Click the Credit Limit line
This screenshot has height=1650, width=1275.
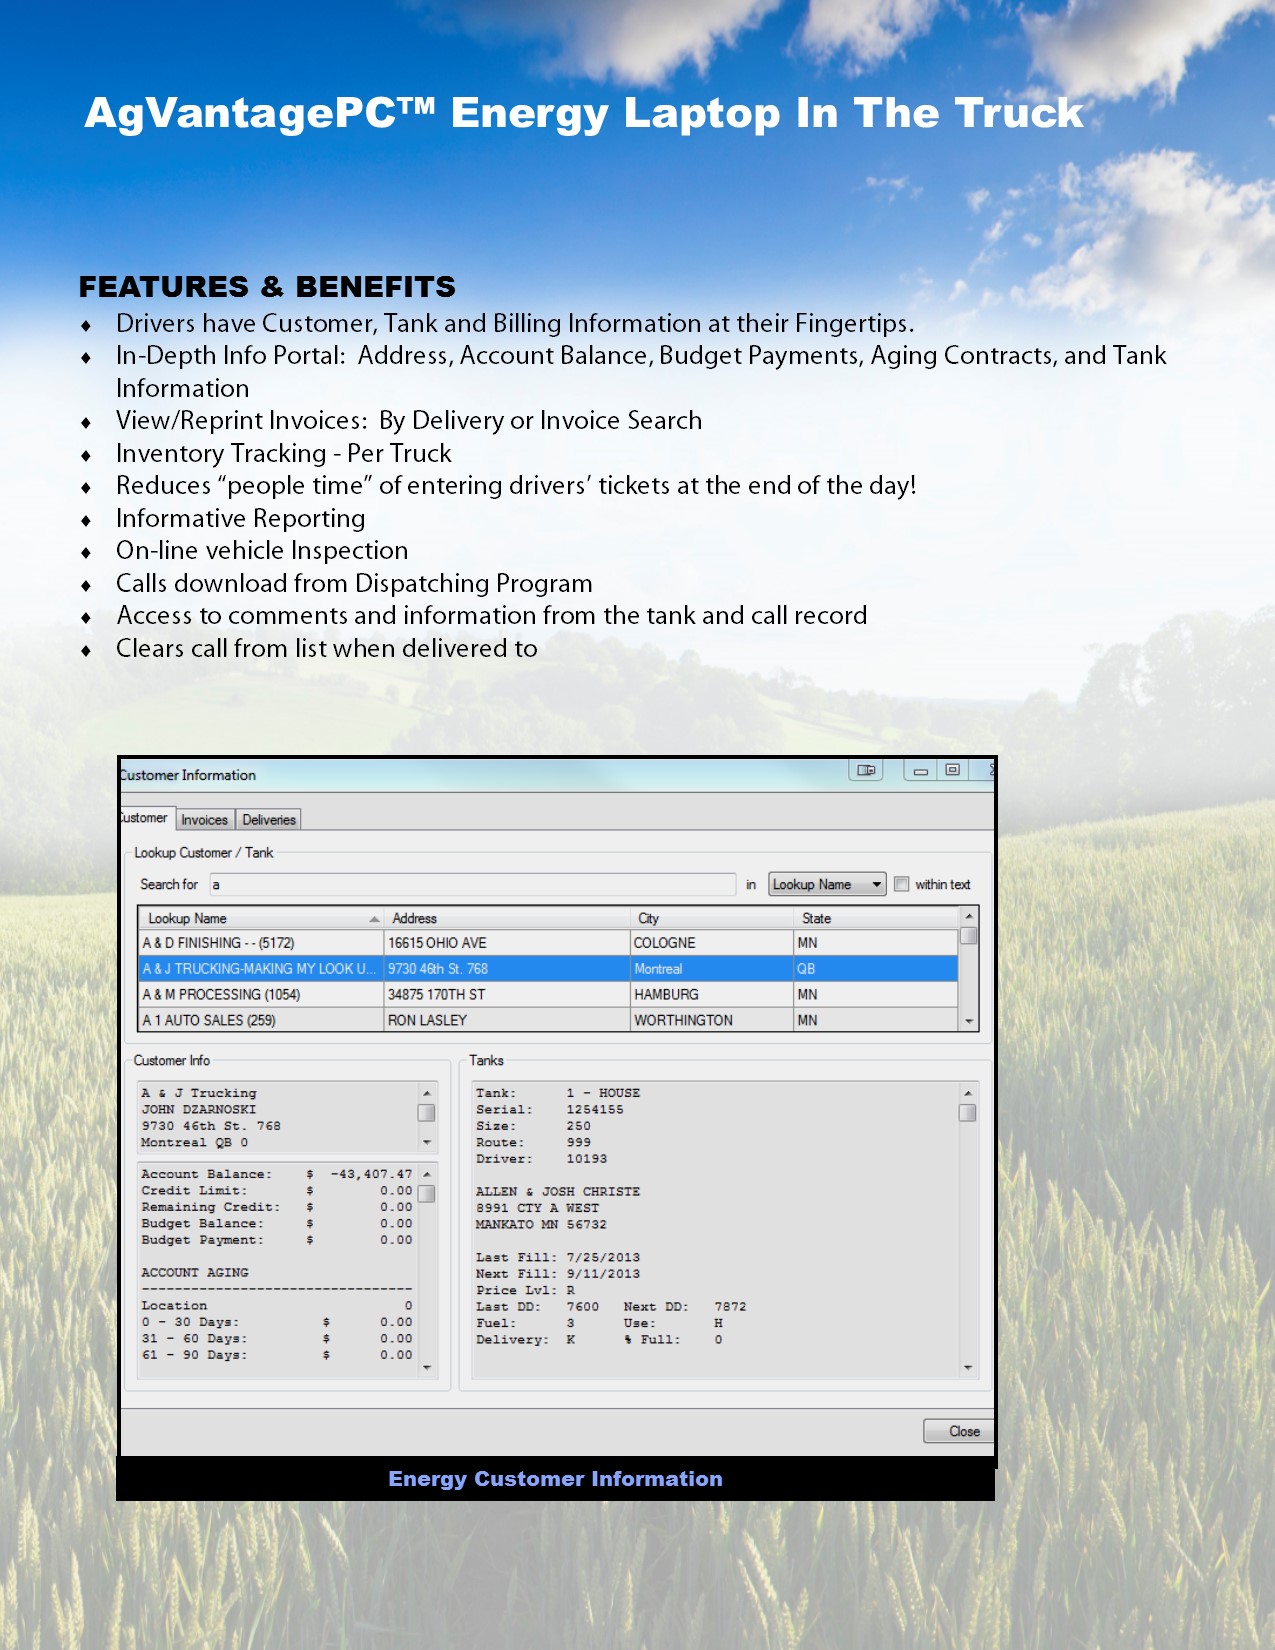(277, 1191)
